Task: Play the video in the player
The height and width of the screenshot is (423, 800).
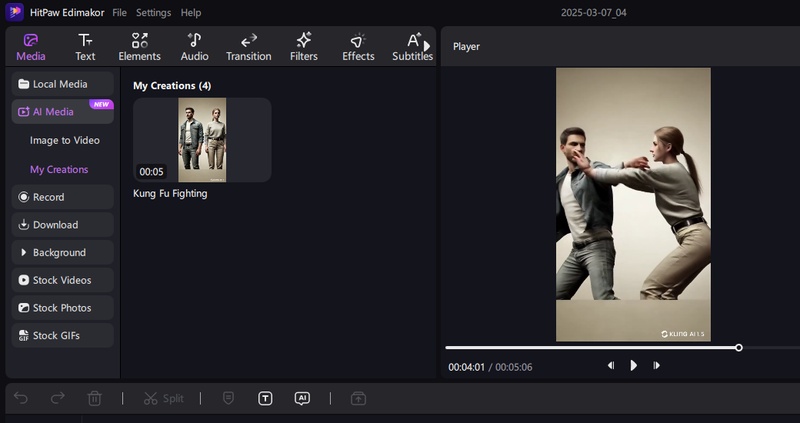Action: pyautogui.click(x=633, y=366)
